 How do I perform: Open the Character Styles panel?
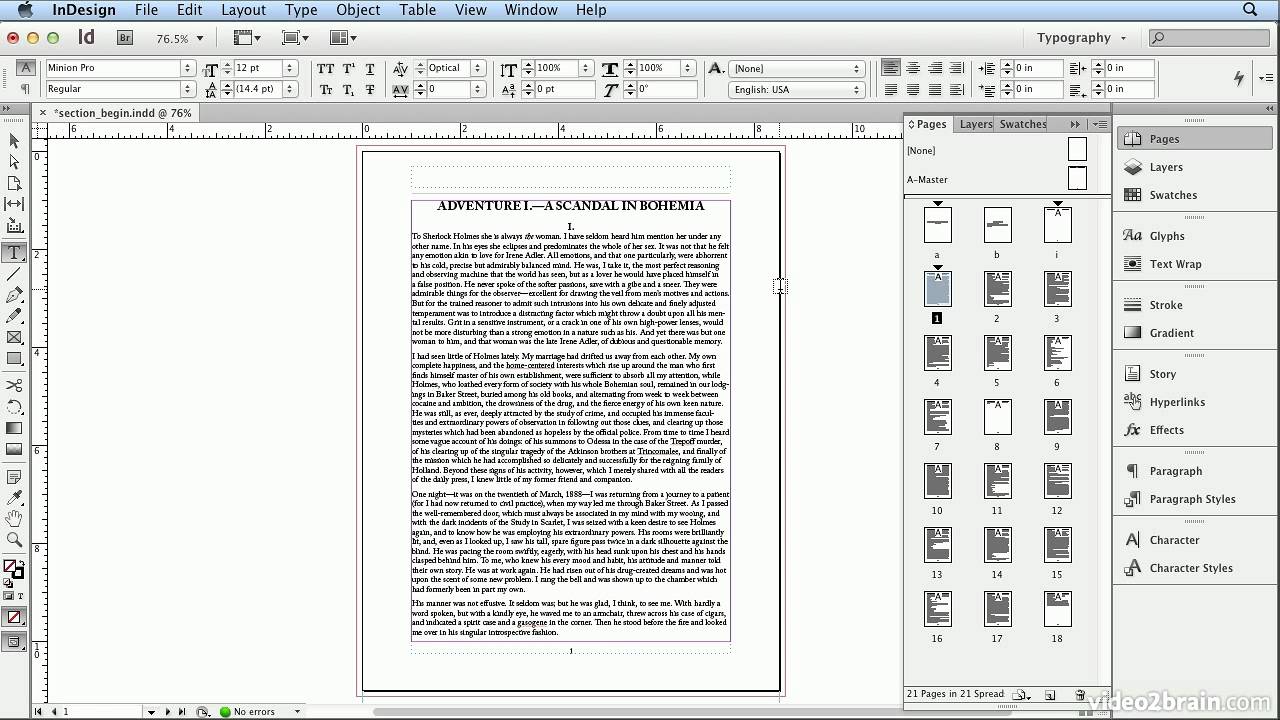[x=1190, y=568]
